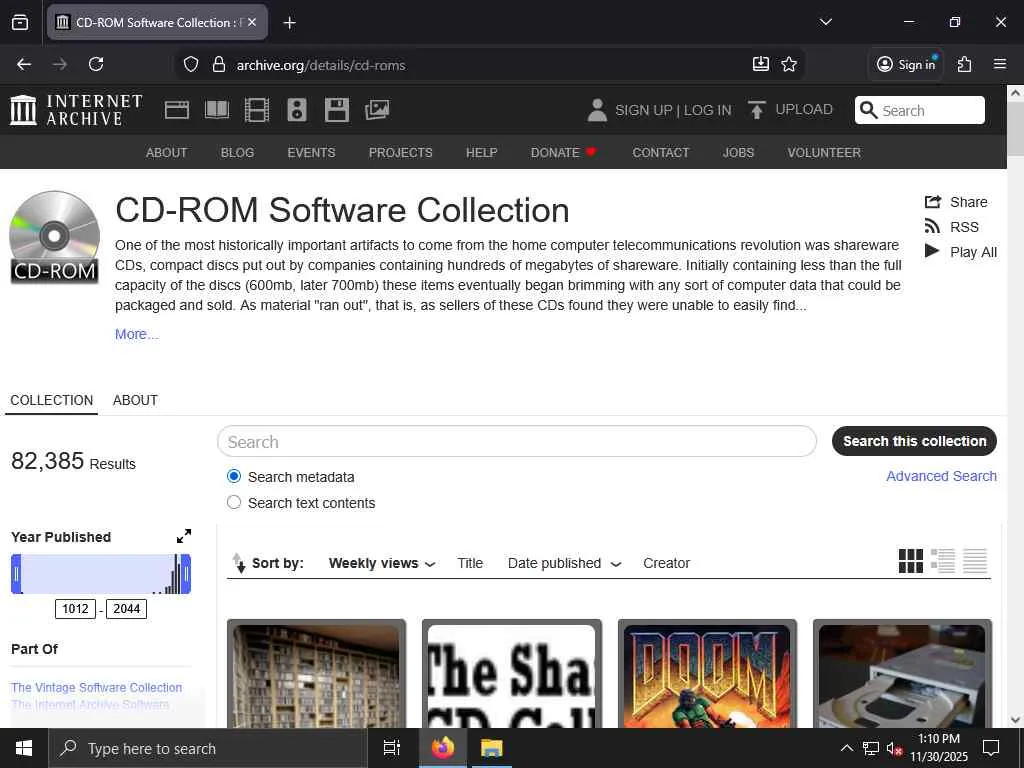Screen dimensions: 1024x768
Task: Open ABOUT in the top navigation
Action: click(167, 152)
